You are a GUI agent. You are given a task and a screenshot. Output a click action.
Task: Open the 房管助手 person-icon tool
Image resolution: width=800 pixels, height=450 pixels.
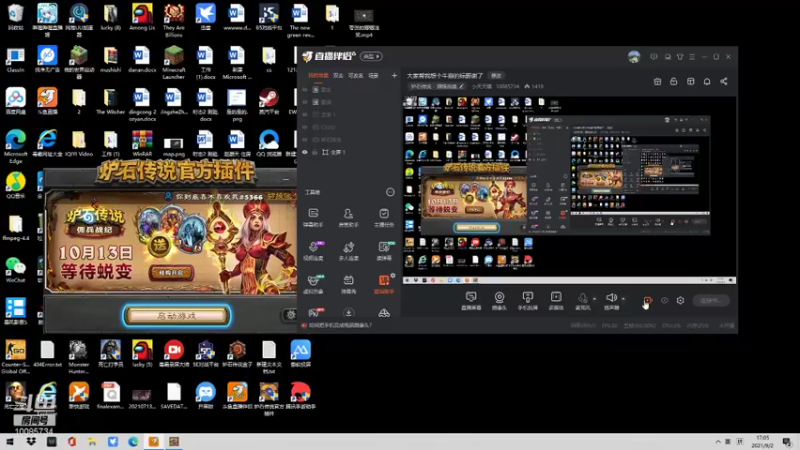coord(348,217)
